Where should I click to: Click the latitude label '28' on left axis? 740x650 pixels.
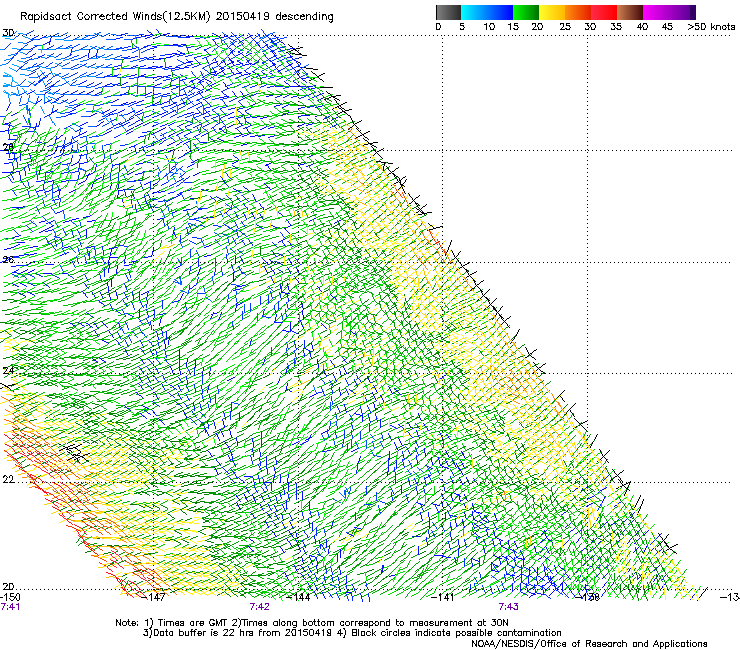click(8, 147)
